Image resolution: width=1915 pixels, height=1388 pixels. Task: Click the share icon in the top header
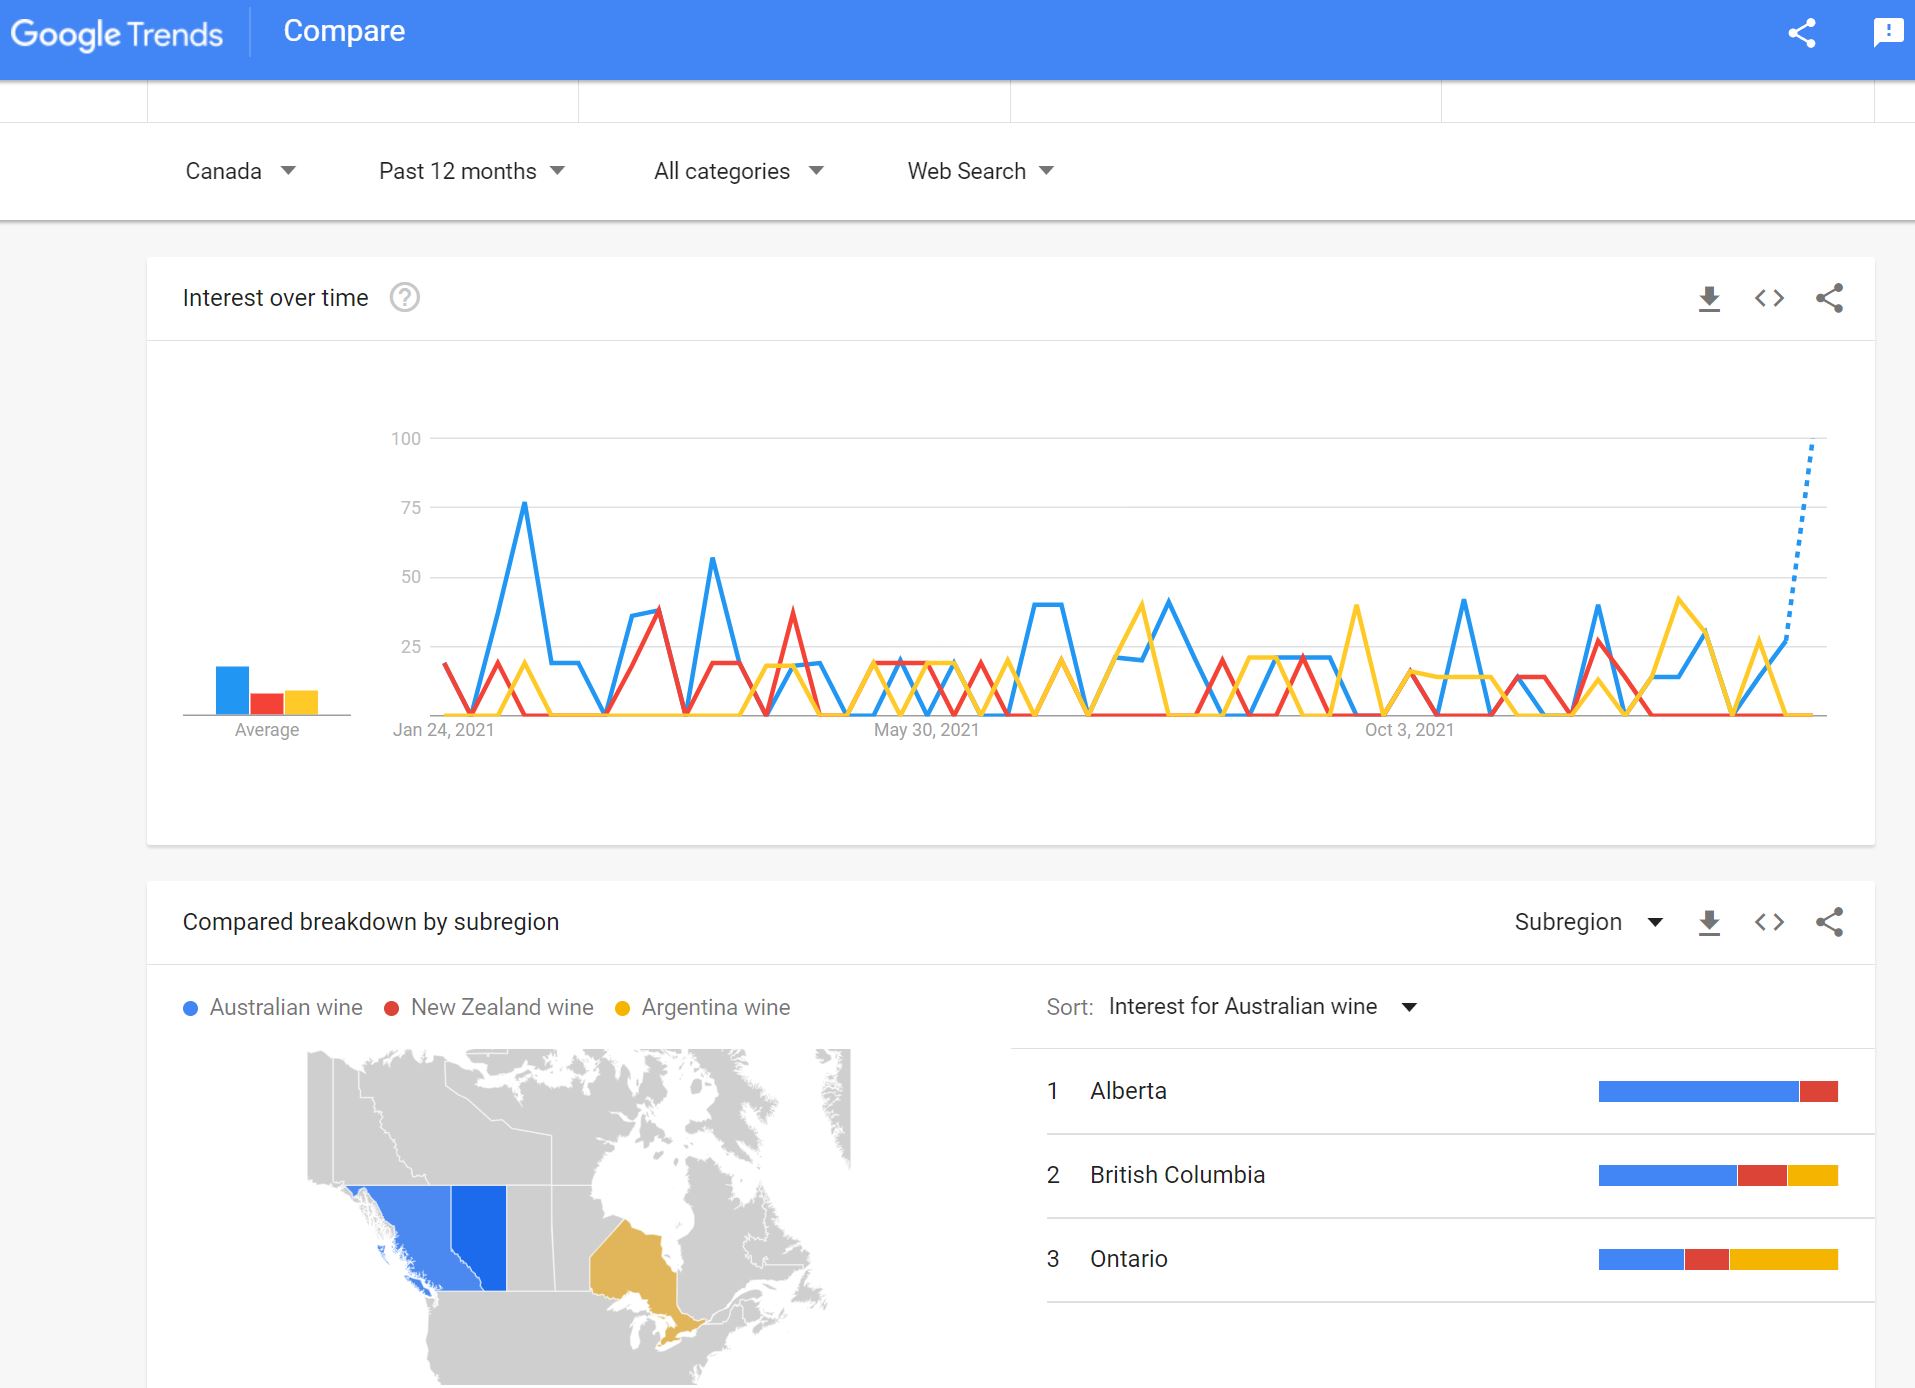point(1801,33)
